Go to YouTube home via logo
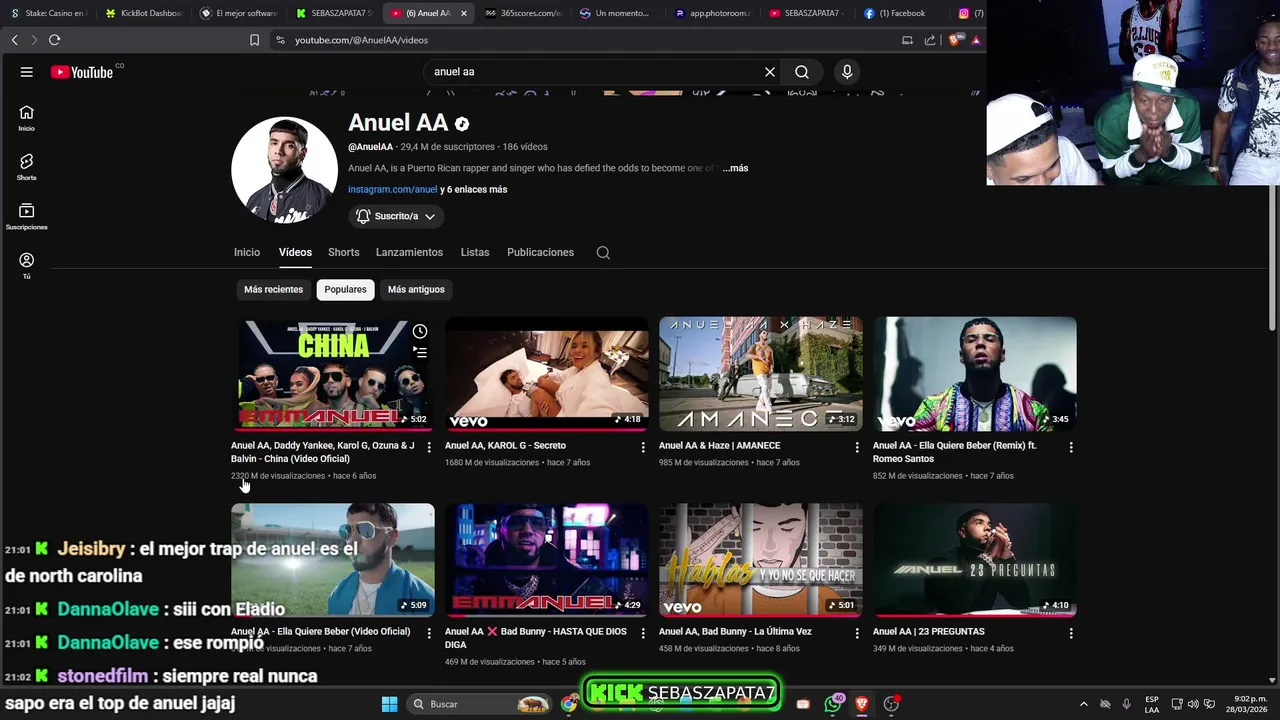The image size is (1280, 720). click(x=82, y=72)
